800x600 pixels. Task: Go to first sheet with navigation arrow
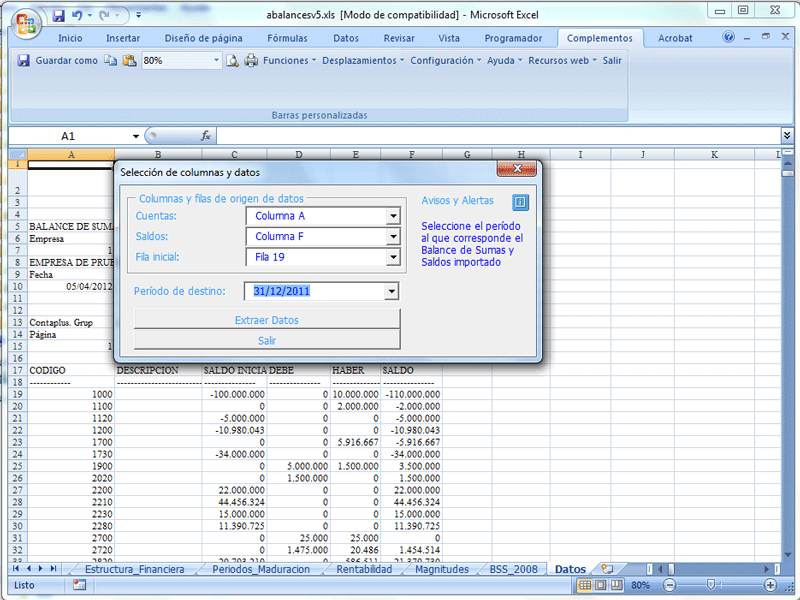click(x=16, y=568)
